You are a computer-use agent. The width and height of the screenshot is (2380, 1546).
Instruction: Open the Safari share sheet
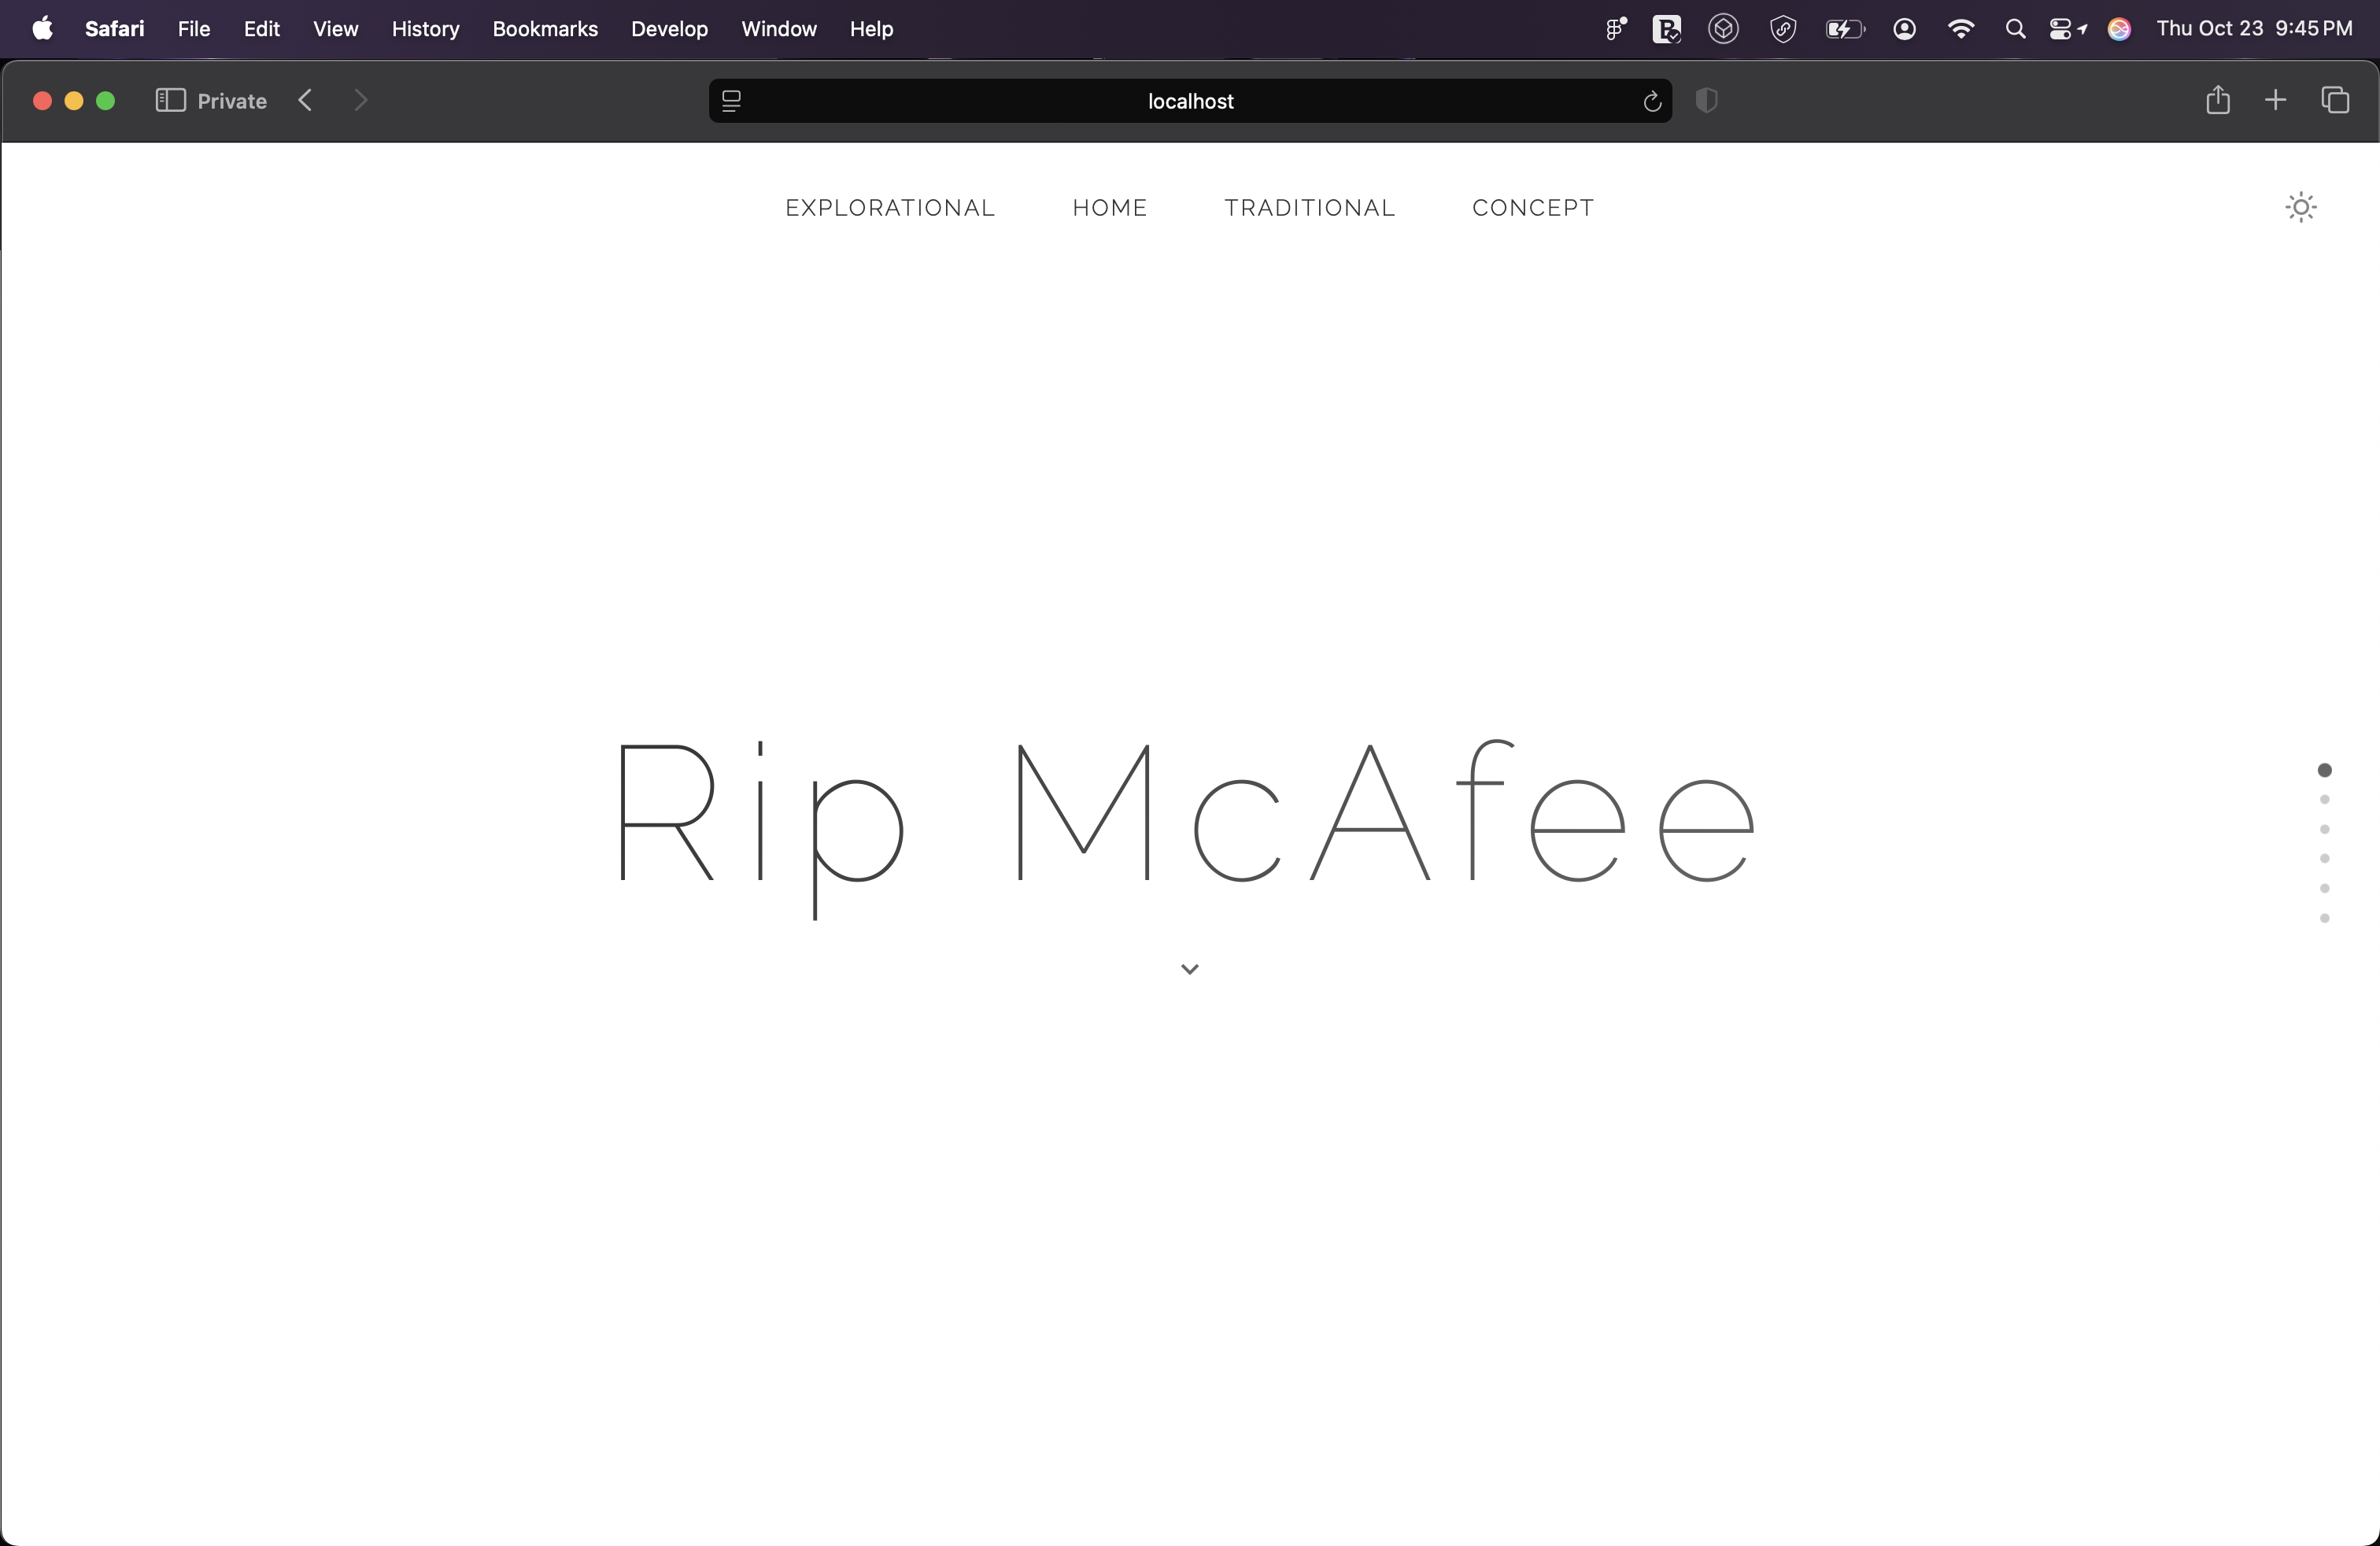2218,100
